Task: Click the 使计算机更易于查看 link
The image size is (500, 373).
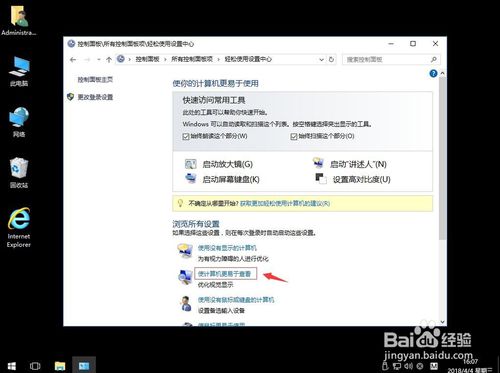Action: pos(224,274)
